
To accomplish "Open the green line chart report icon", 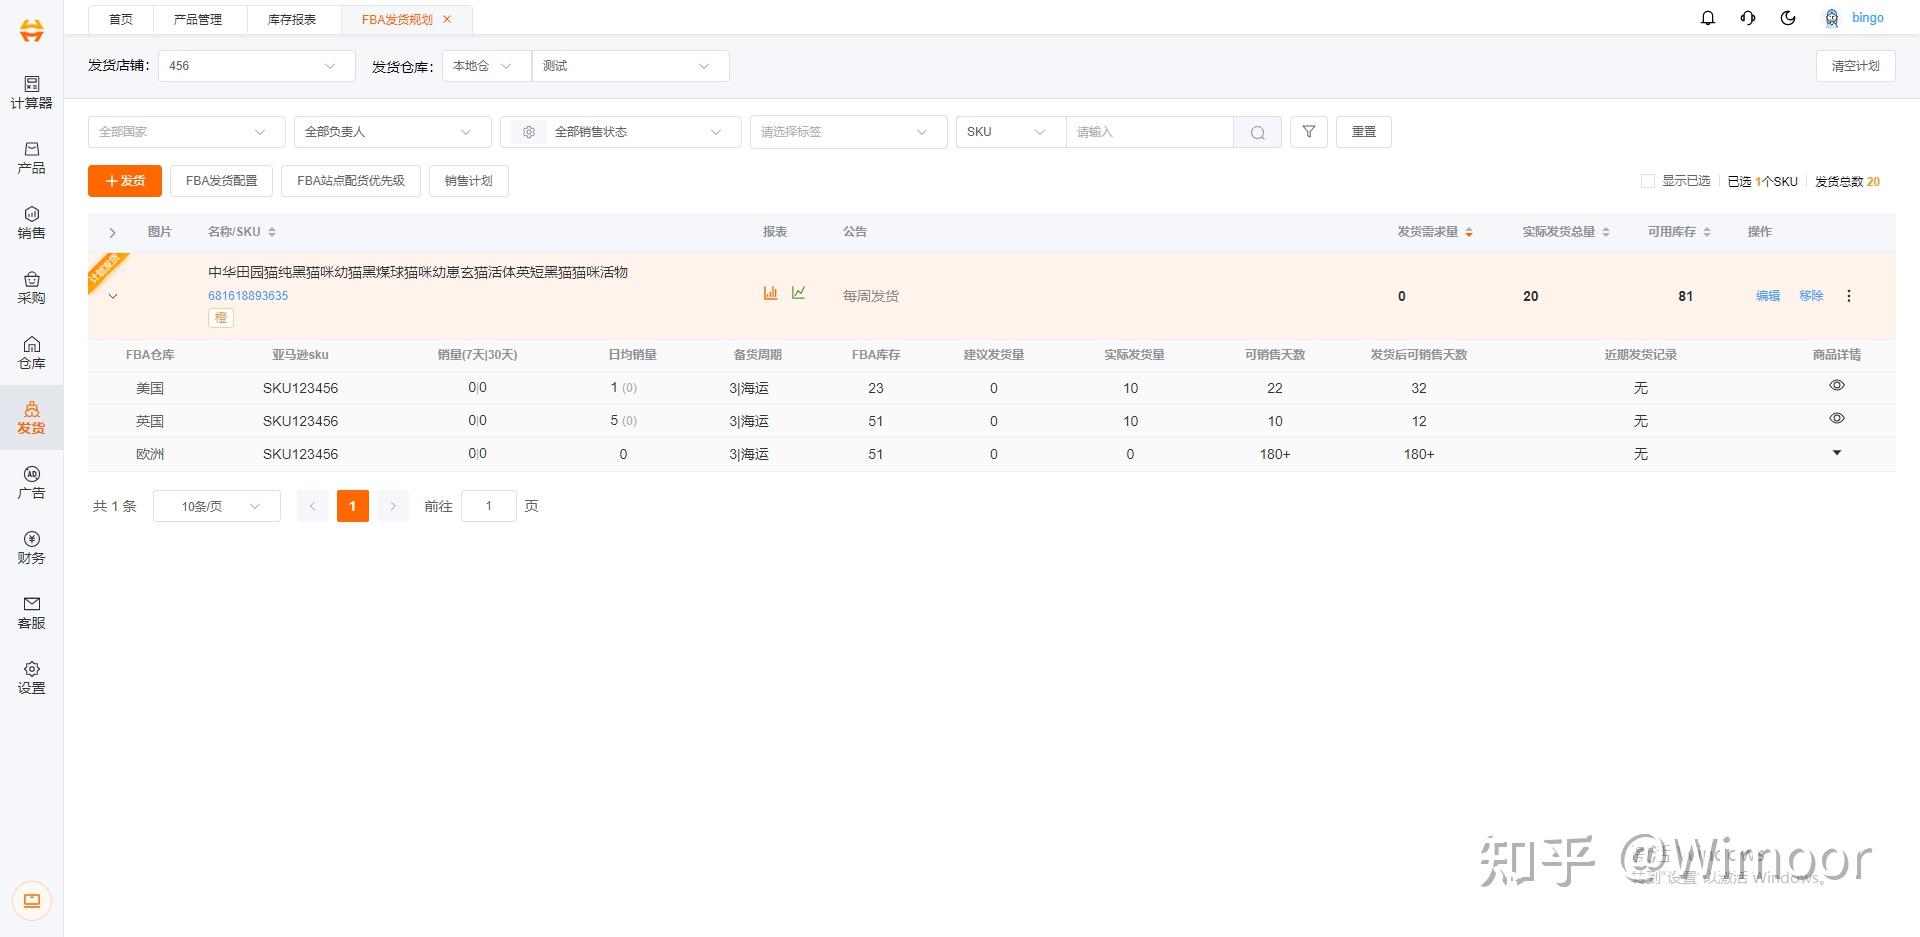I will click(x=798, y=293).
